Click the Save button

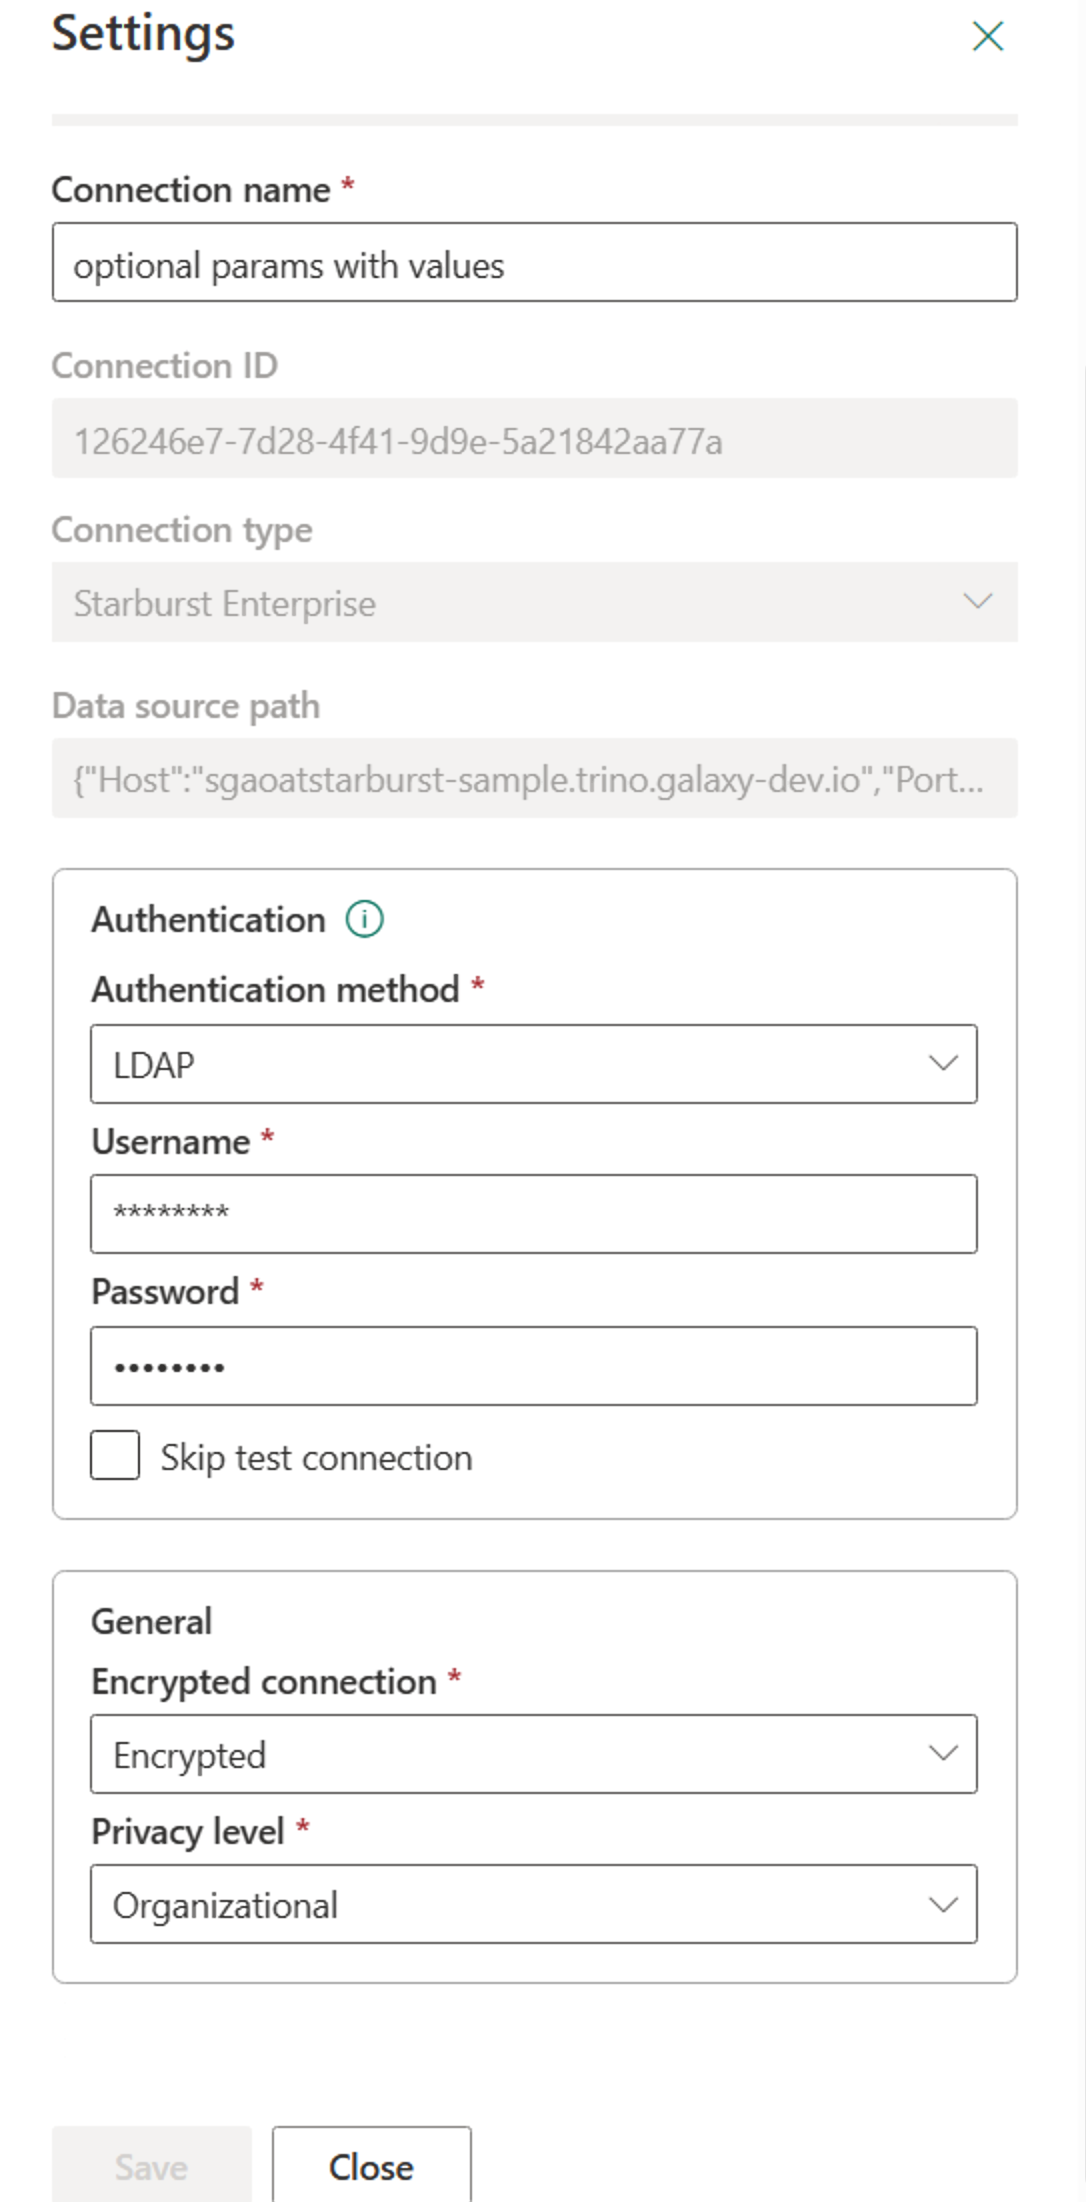(151, 2166)
